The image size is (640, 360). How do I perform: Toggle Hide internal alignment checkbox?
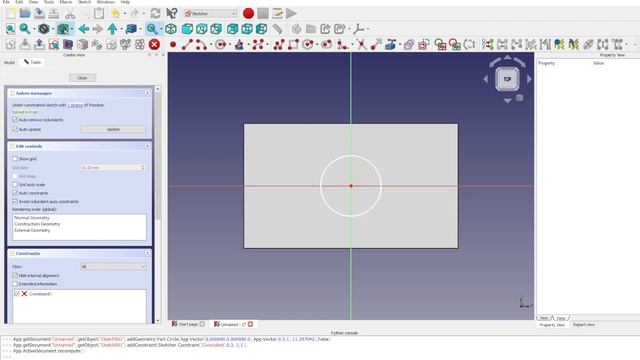tap(15, 276)
